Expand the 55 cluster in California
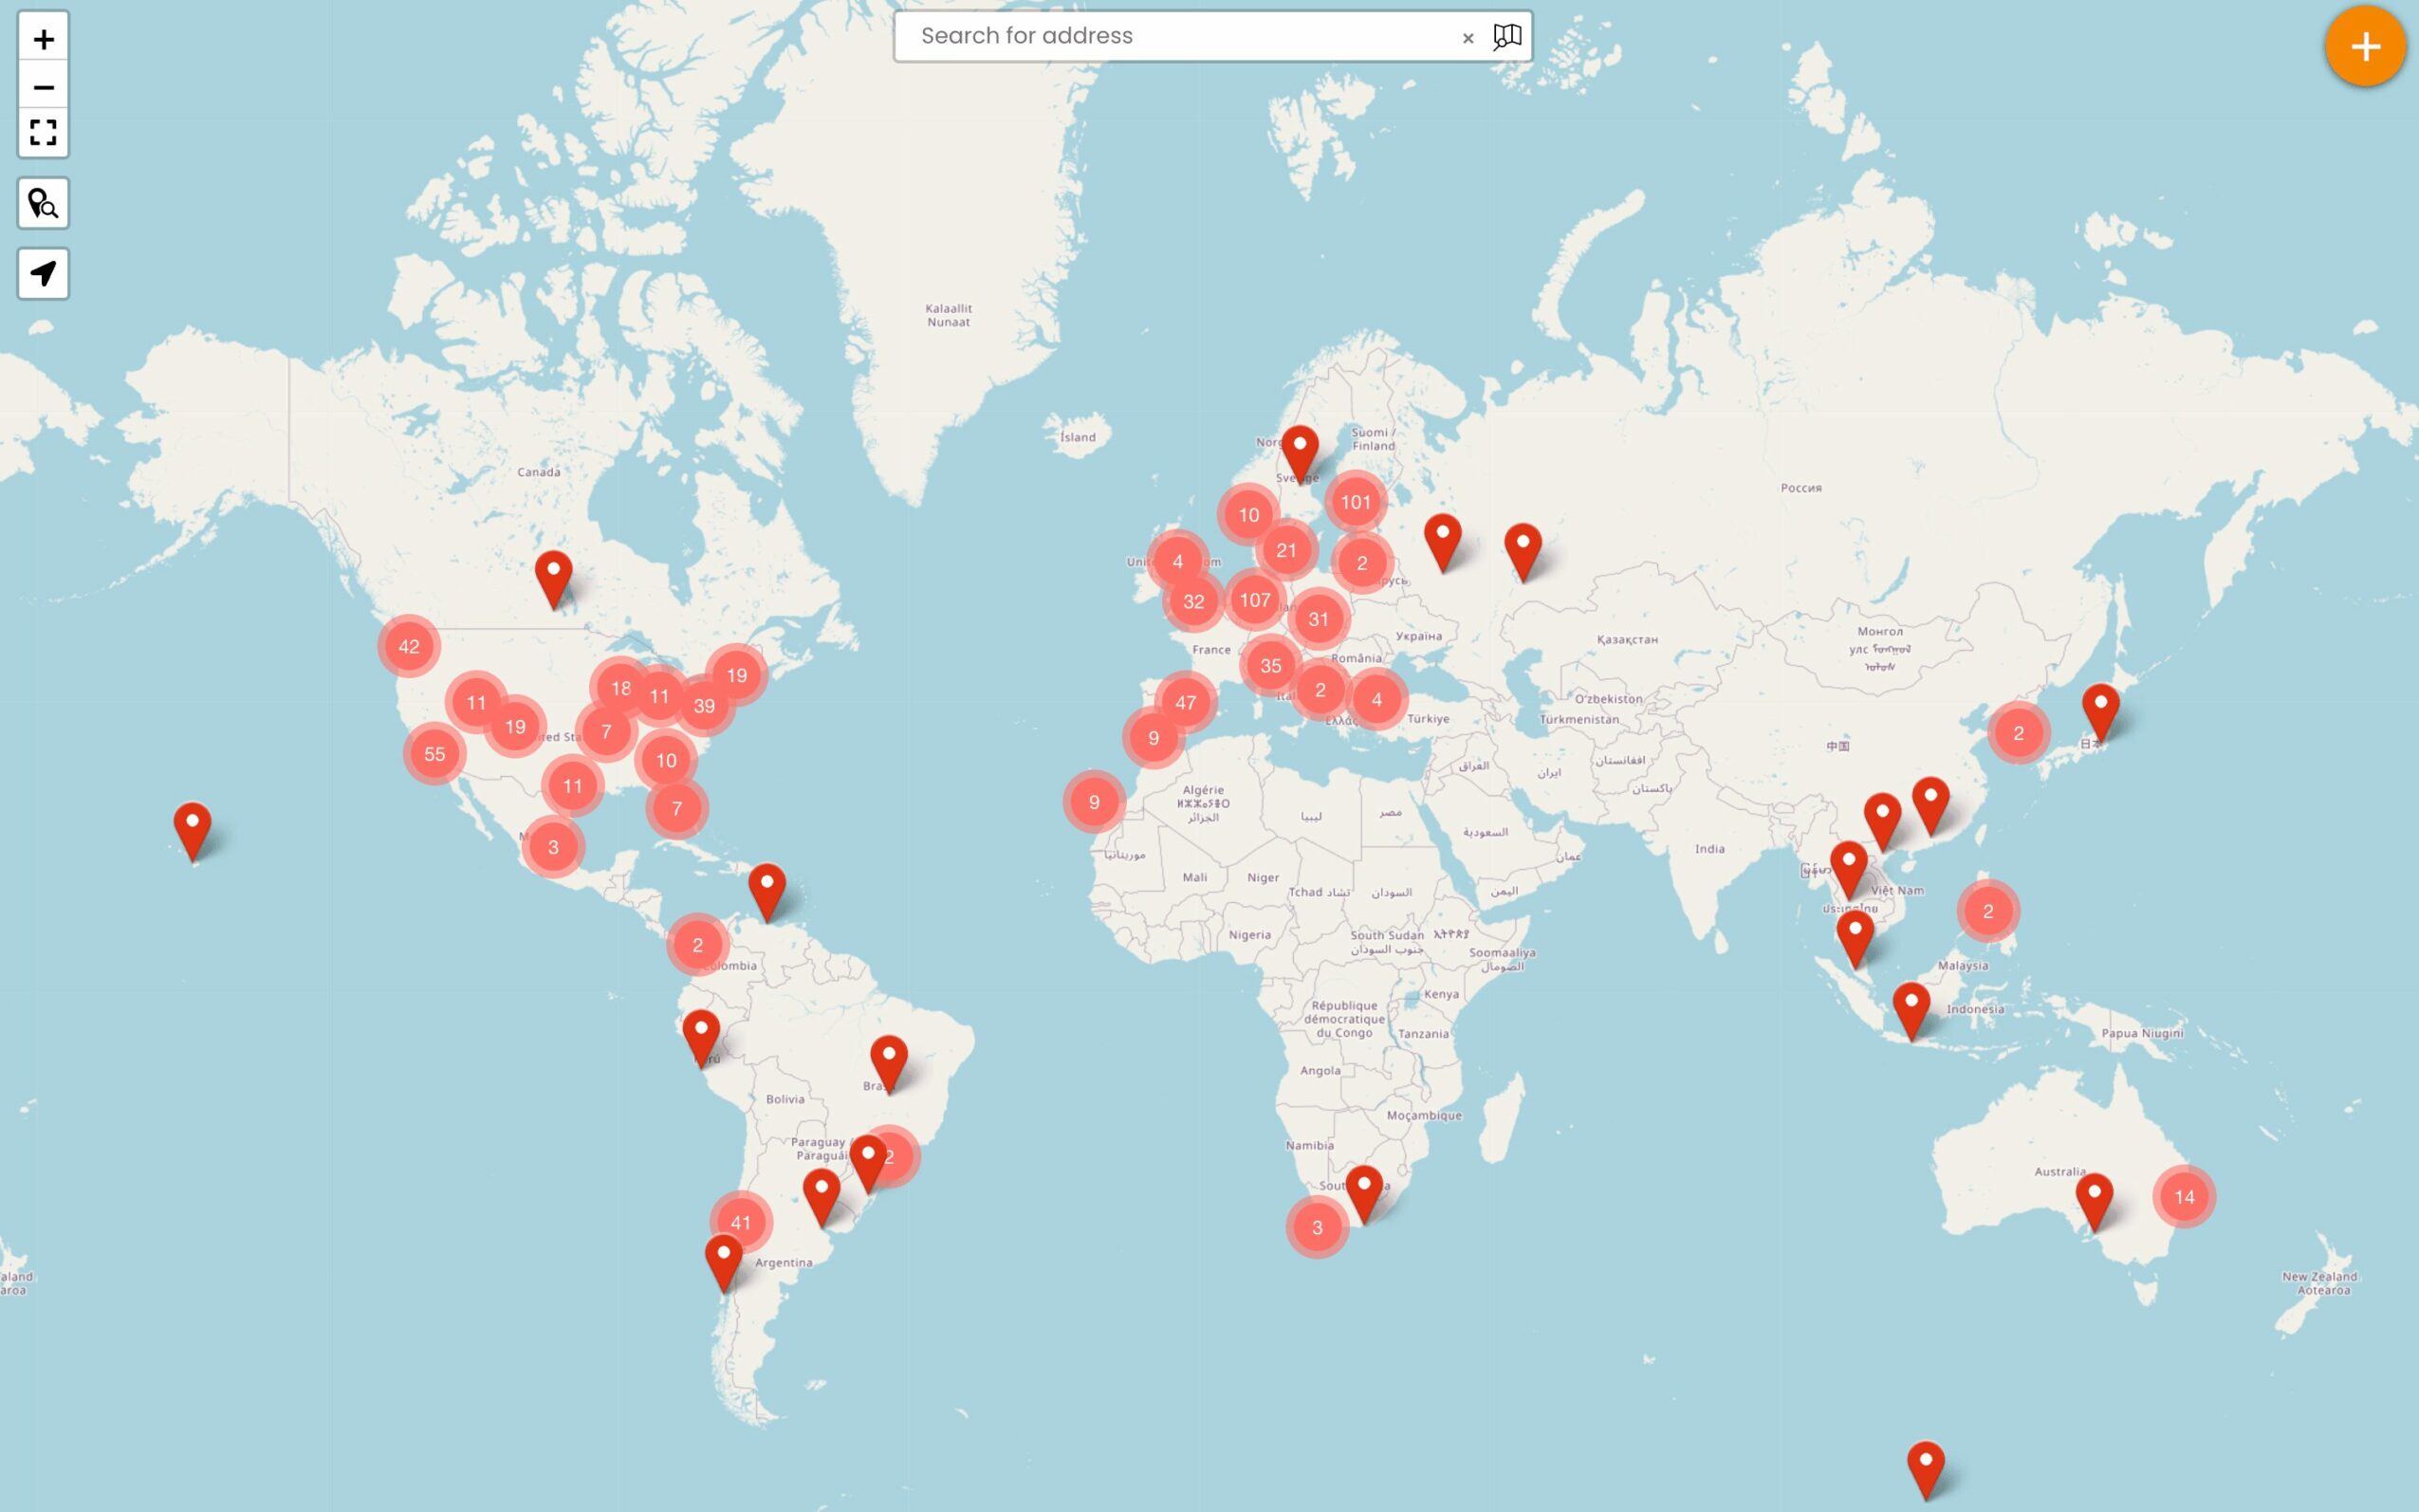Viewport: 2419px width, 1512px height. click(x=434, y=754)
